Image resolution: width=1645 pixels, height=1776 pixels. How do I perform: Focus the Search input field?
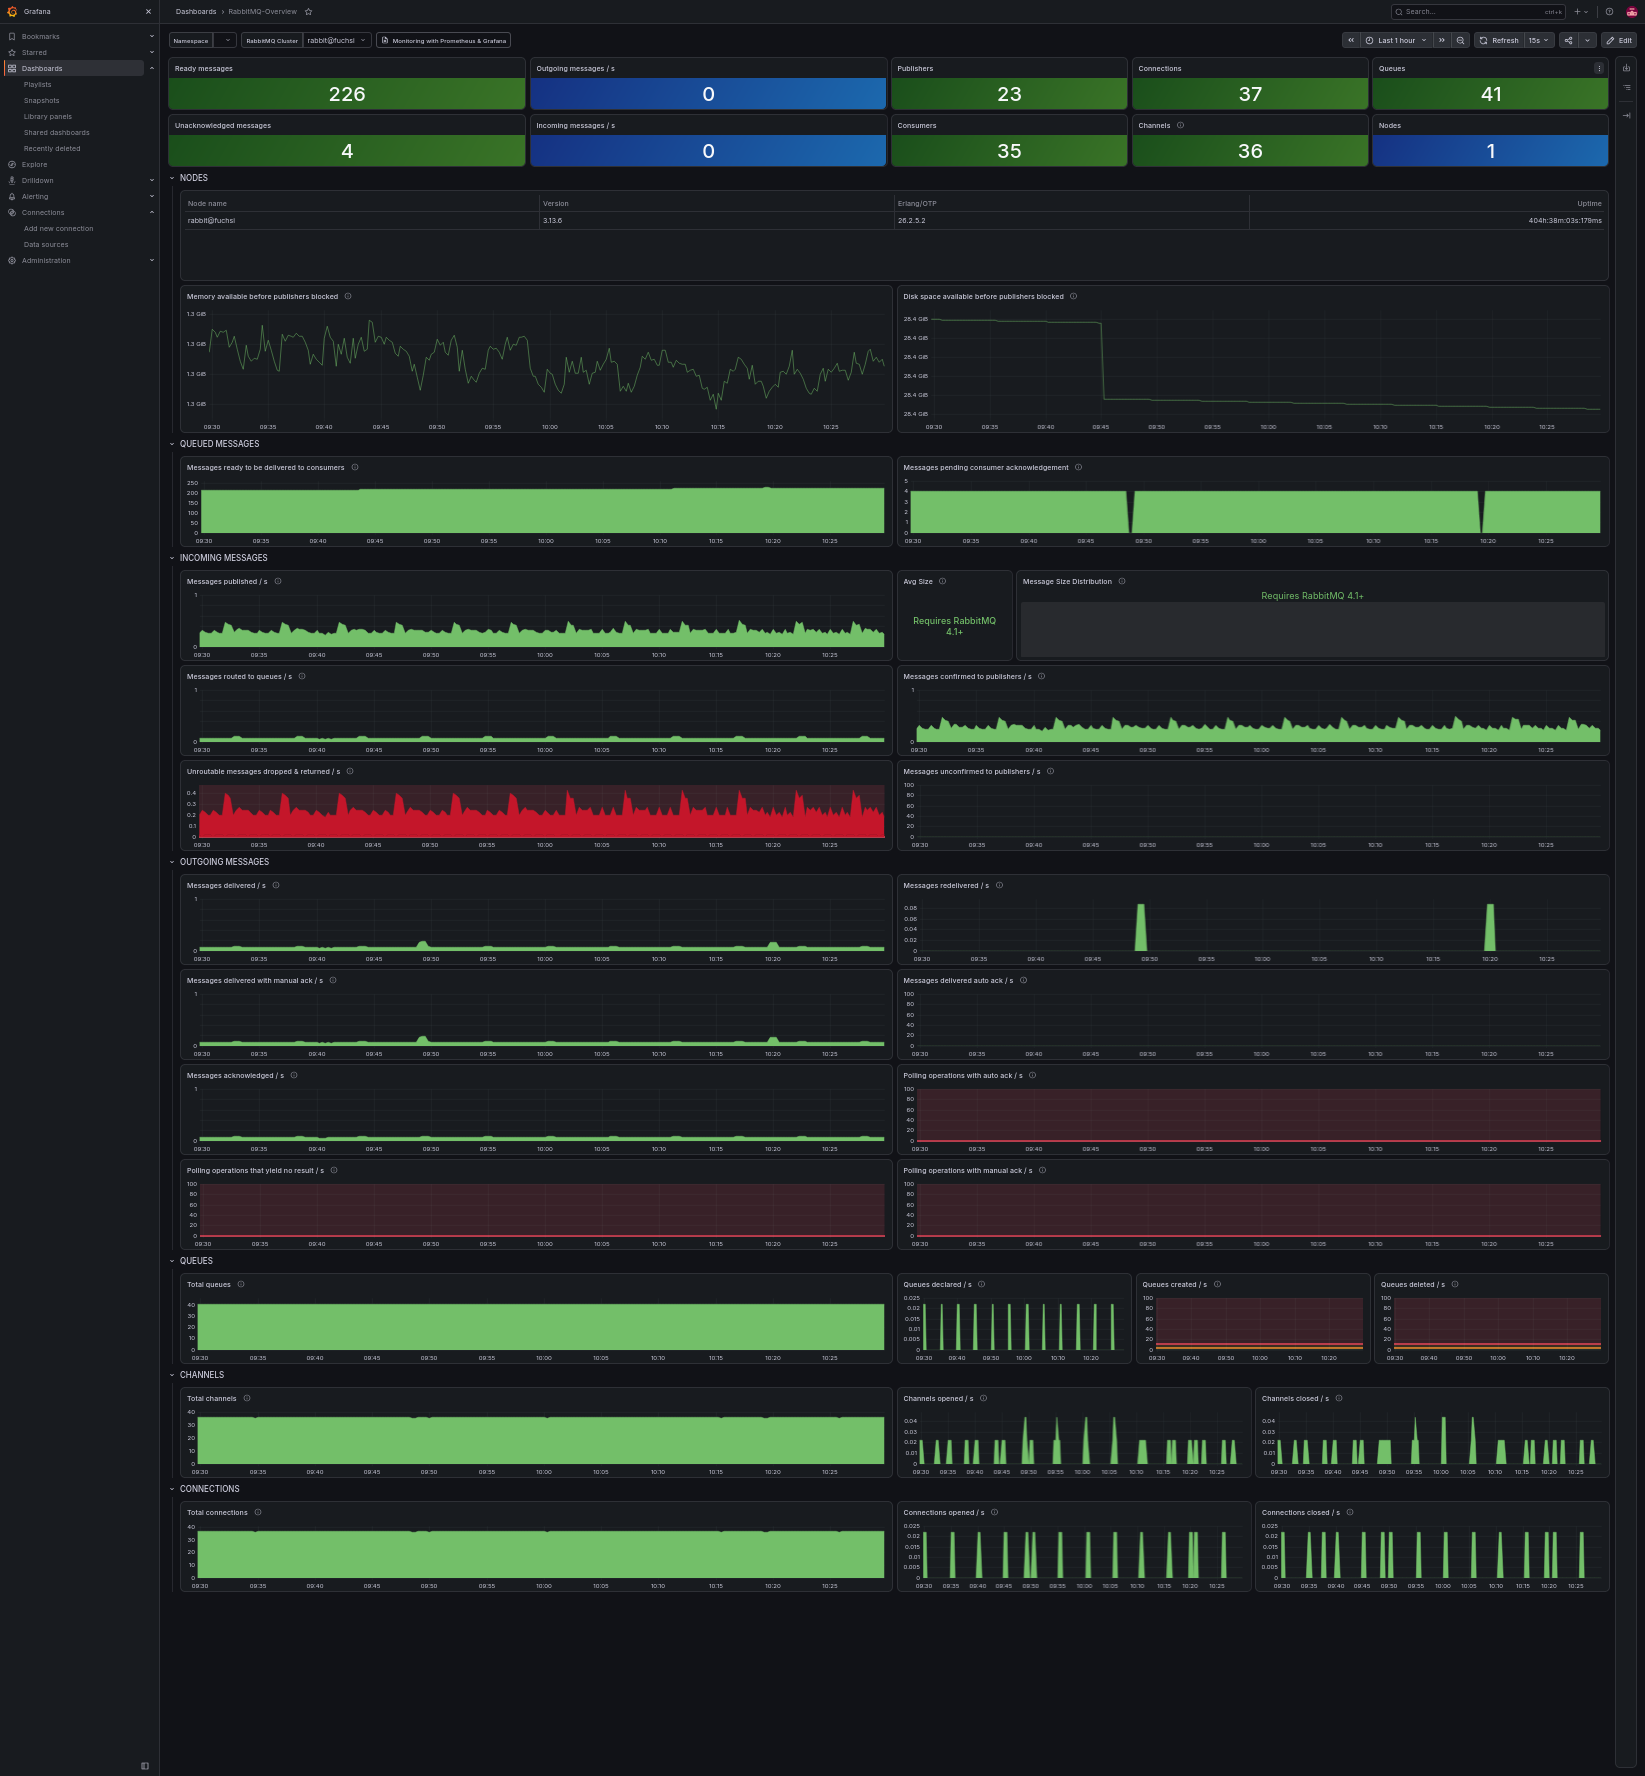coord(1478,12)
